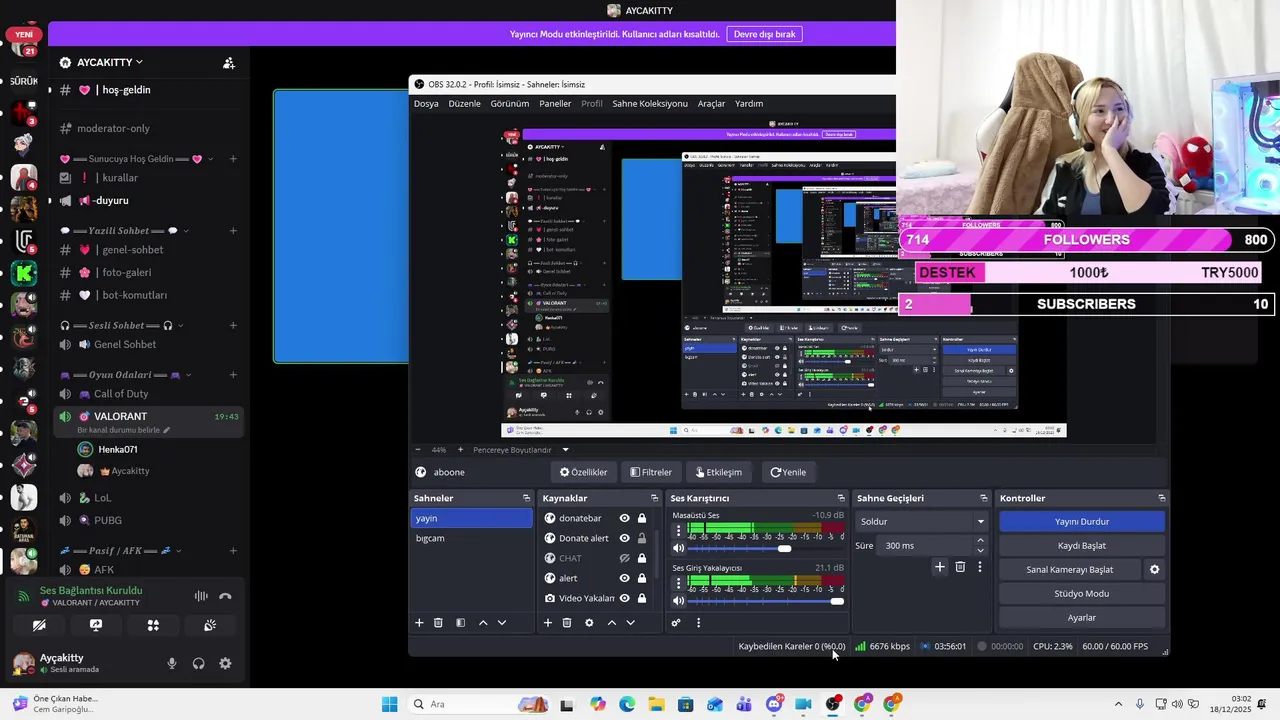
Task: Open Düzenle menu in OBS
Action: click(464, 104)
